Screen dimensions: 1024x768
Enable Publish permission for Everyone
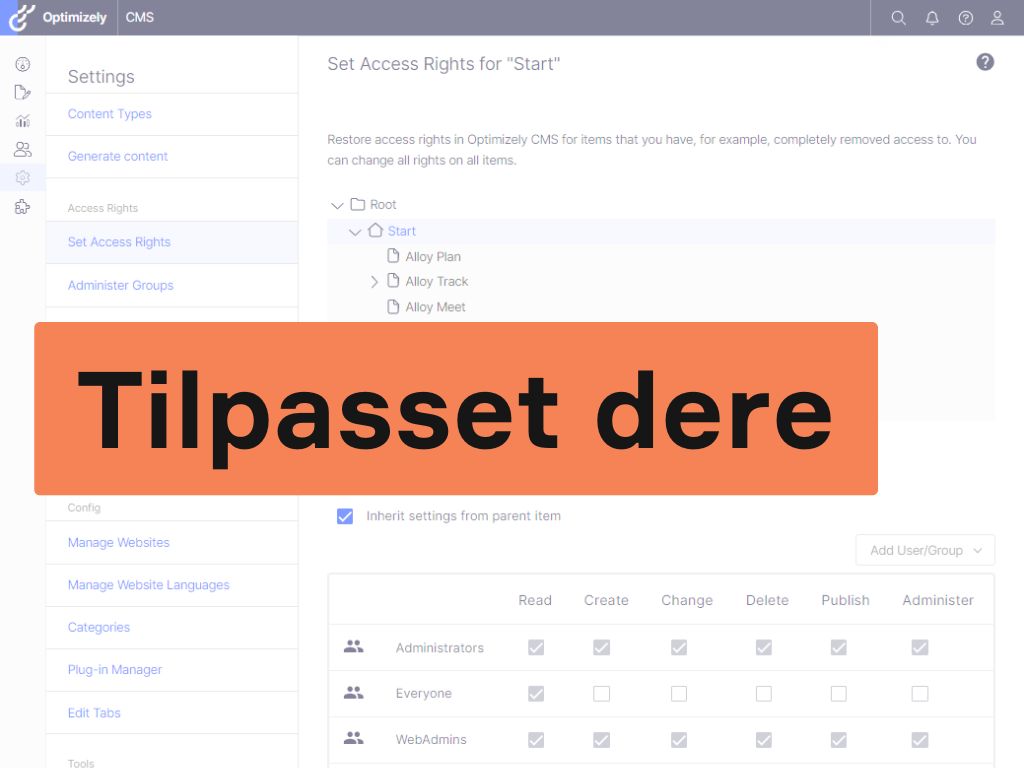pyautogui.click(x=839, y=694)
